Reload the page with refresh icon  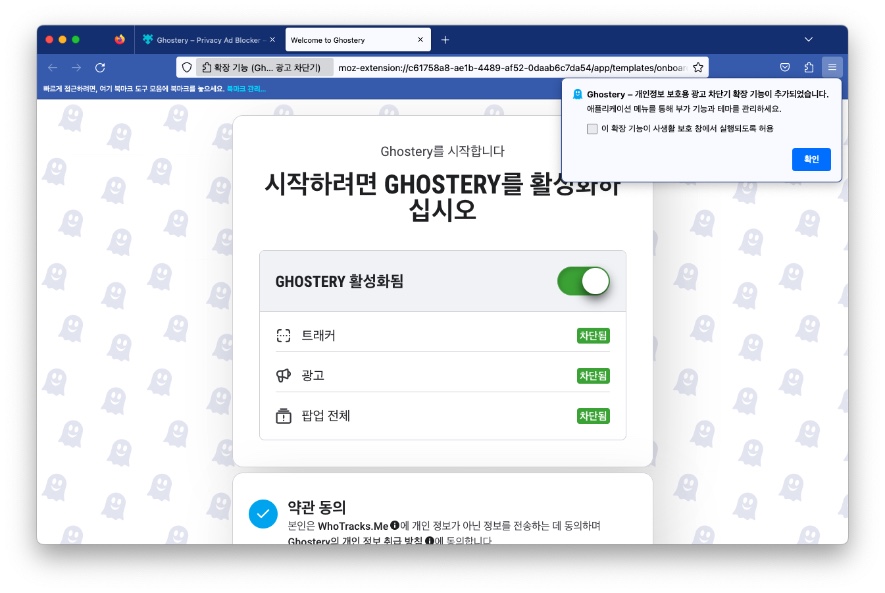pyautogui.click(x=100, y=68)
